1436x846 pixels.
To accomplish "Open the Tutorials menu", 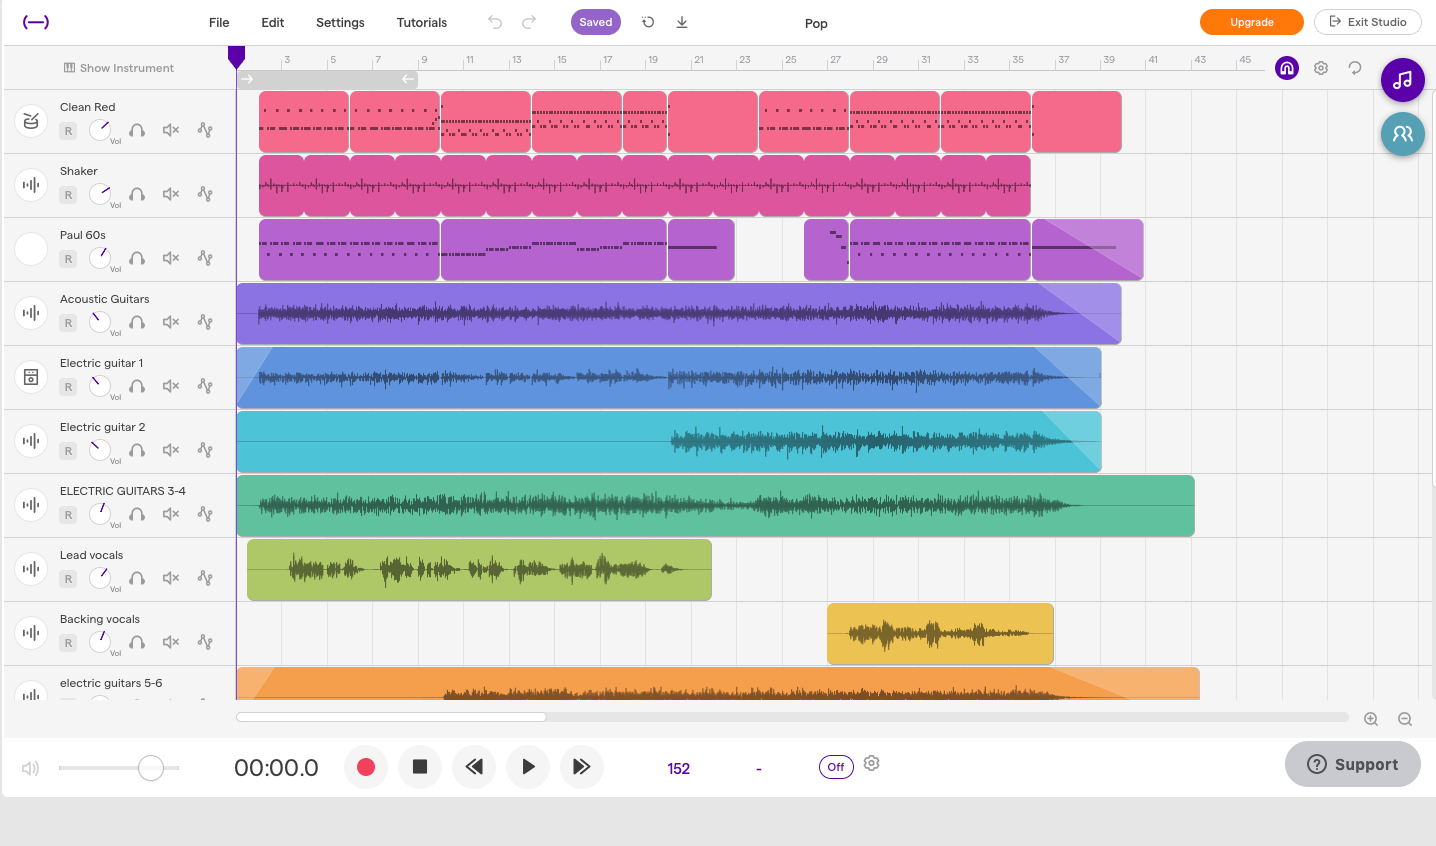I will [421, 22].
